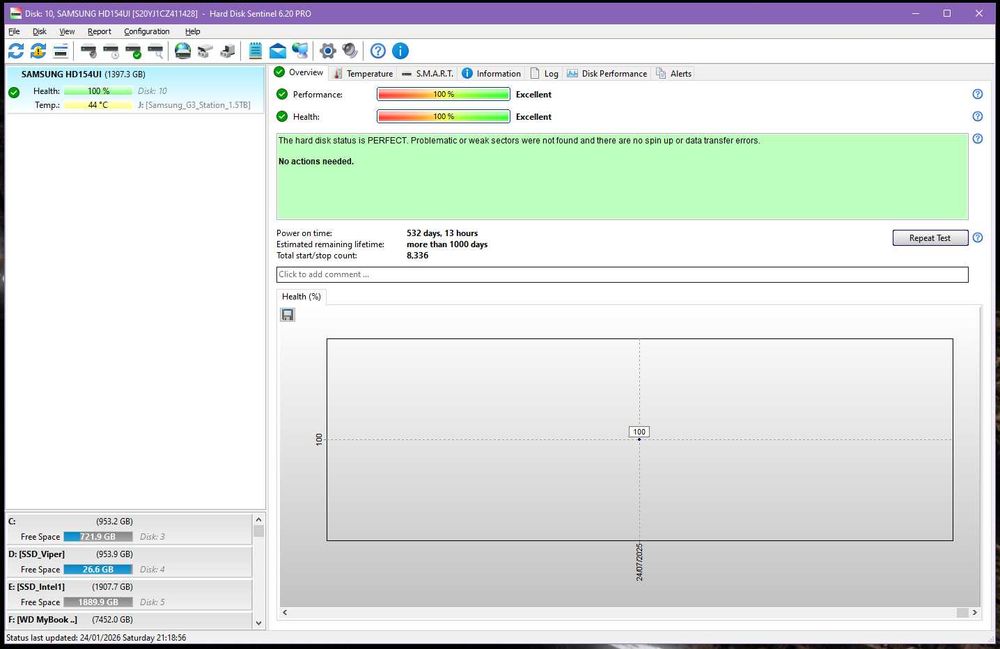The image size is (1000, 649).
Task: Click the disk with green checkmark icon
Action: click(133, 51)
